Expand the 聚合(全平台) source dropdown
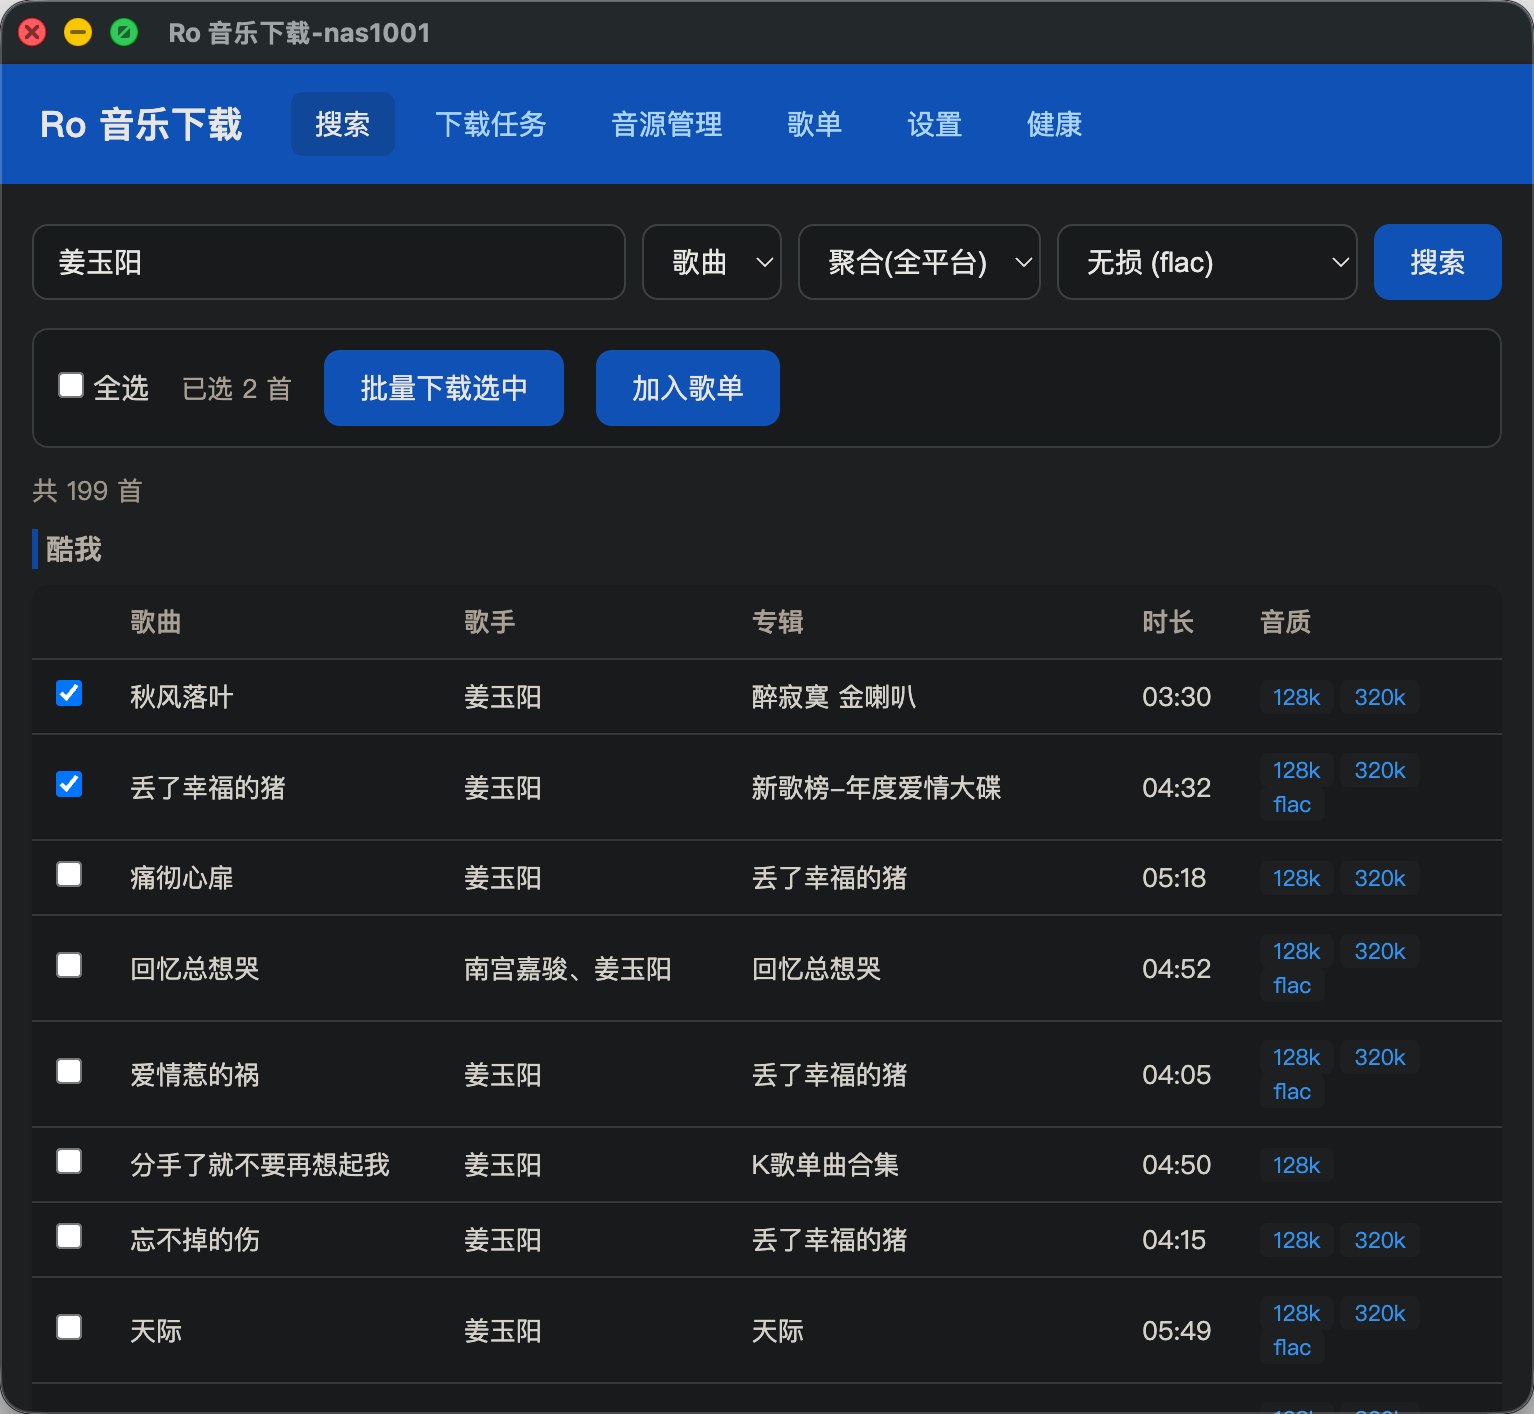Image resolution: width=1534 pixels, height=1414 pixels. [919, 262]
